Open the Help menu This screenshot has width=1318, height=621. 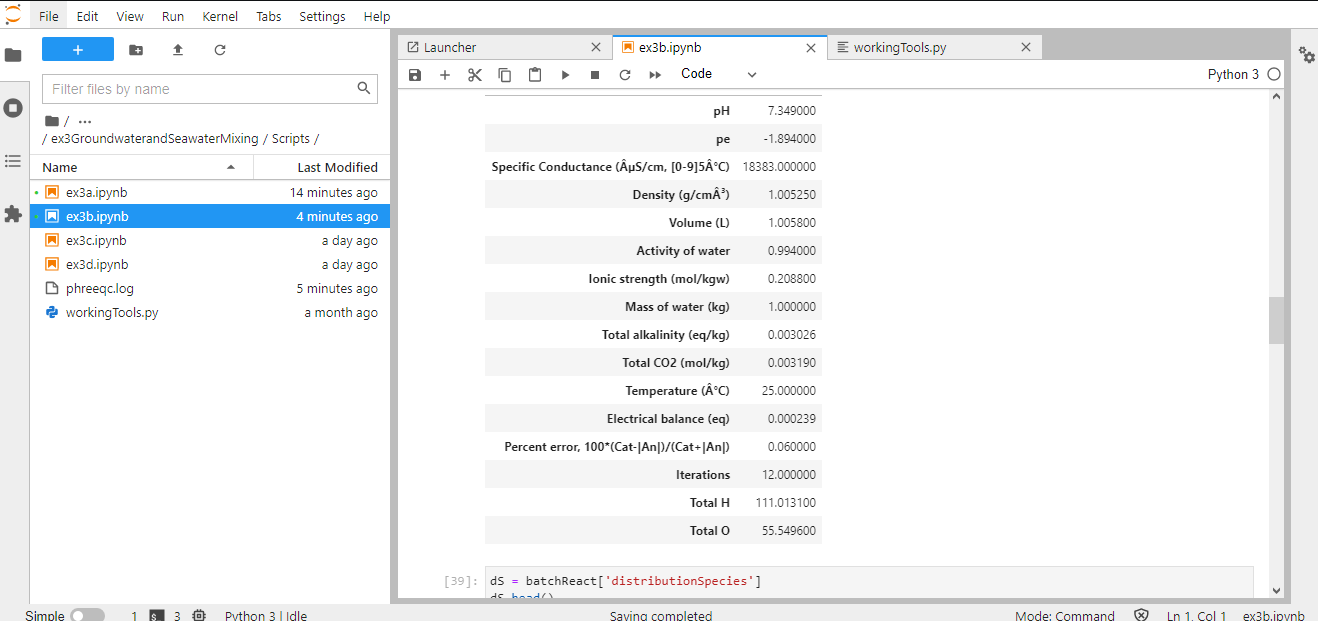click(377, 16)
